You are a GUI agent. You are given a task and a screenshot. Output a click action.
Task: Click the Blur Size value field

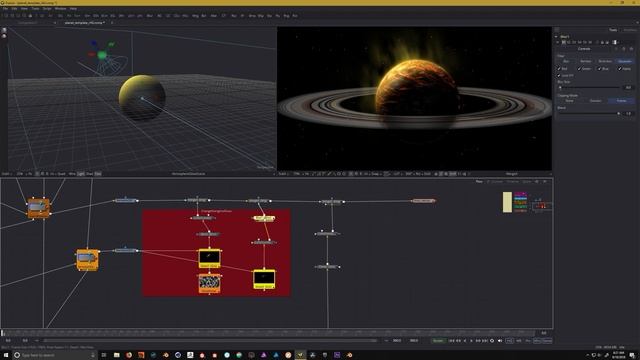tap(628, 87)
